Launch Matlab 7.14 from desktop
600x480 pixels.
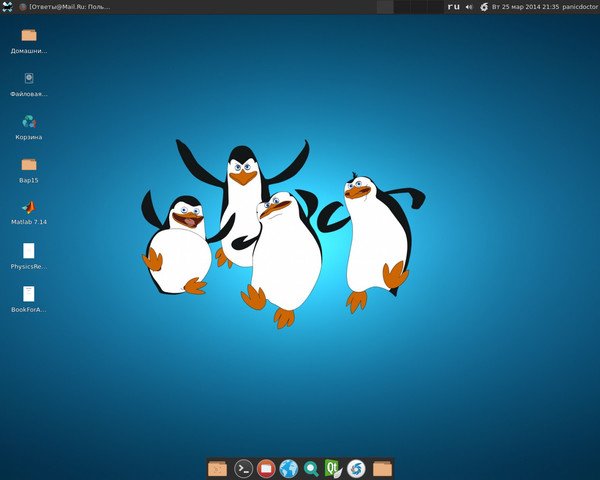pos(29,208)
